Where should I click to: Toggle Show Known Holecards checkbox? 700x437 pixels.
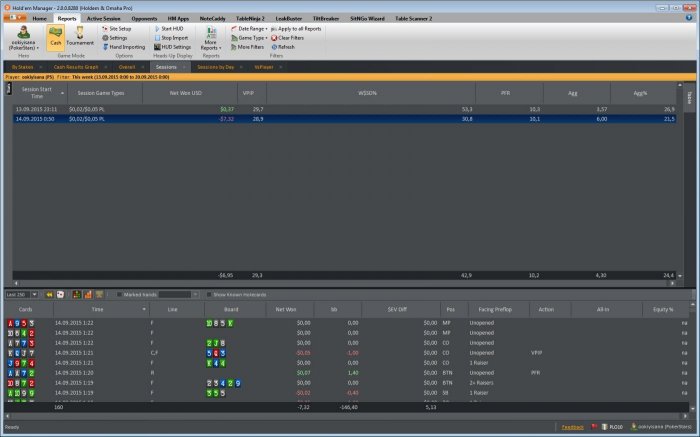pos(209,295)
